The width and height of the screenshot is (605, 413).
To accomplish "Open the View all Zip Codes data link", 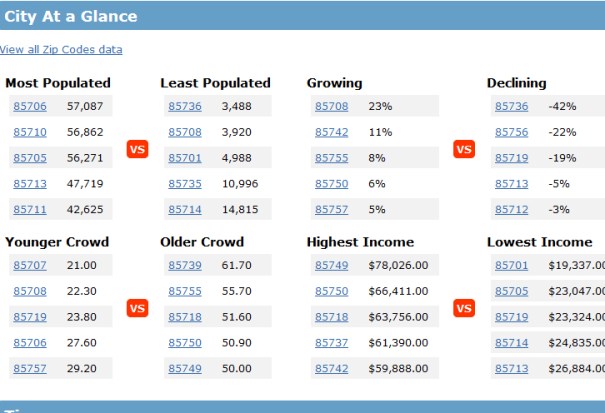I will point(61,49).
